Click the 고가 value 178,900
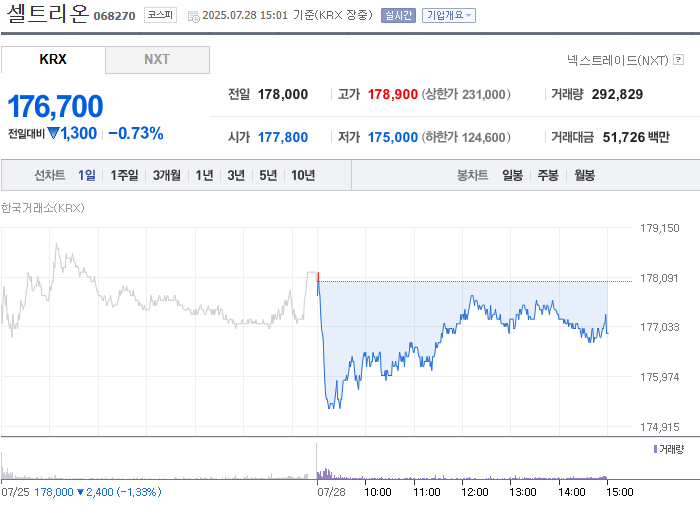 (x=393, y=94)
